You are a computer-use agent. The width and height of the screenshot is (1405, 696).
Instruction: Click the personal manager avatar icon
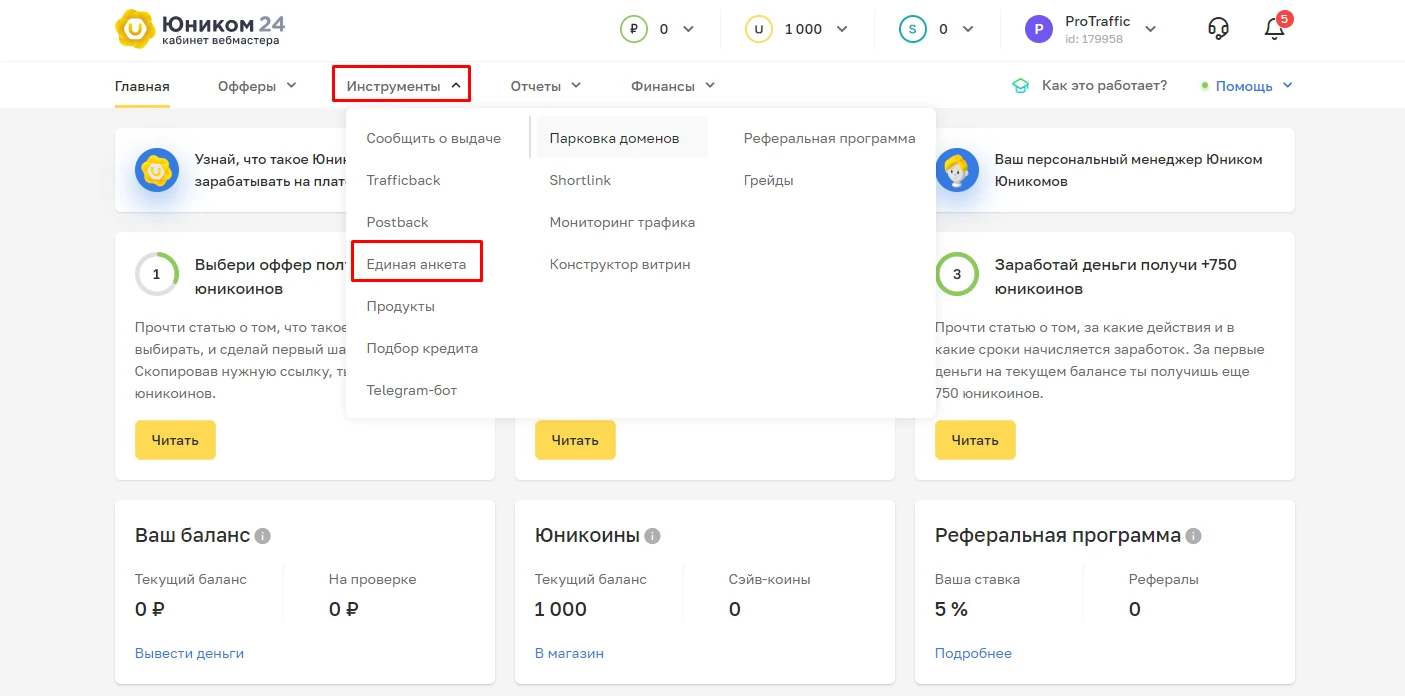(957, 170)
